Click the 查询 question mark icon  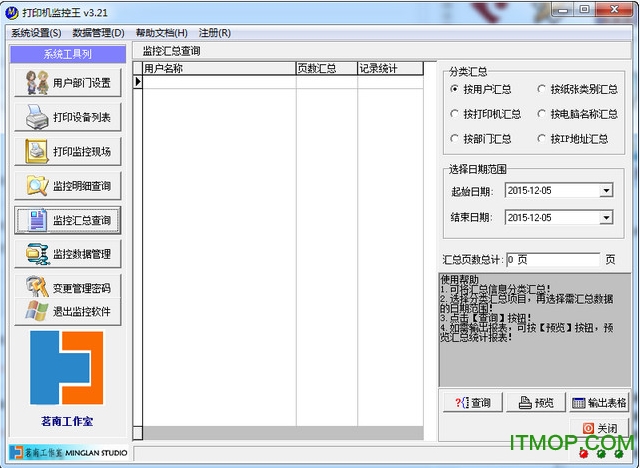click(x=462, y=403)
